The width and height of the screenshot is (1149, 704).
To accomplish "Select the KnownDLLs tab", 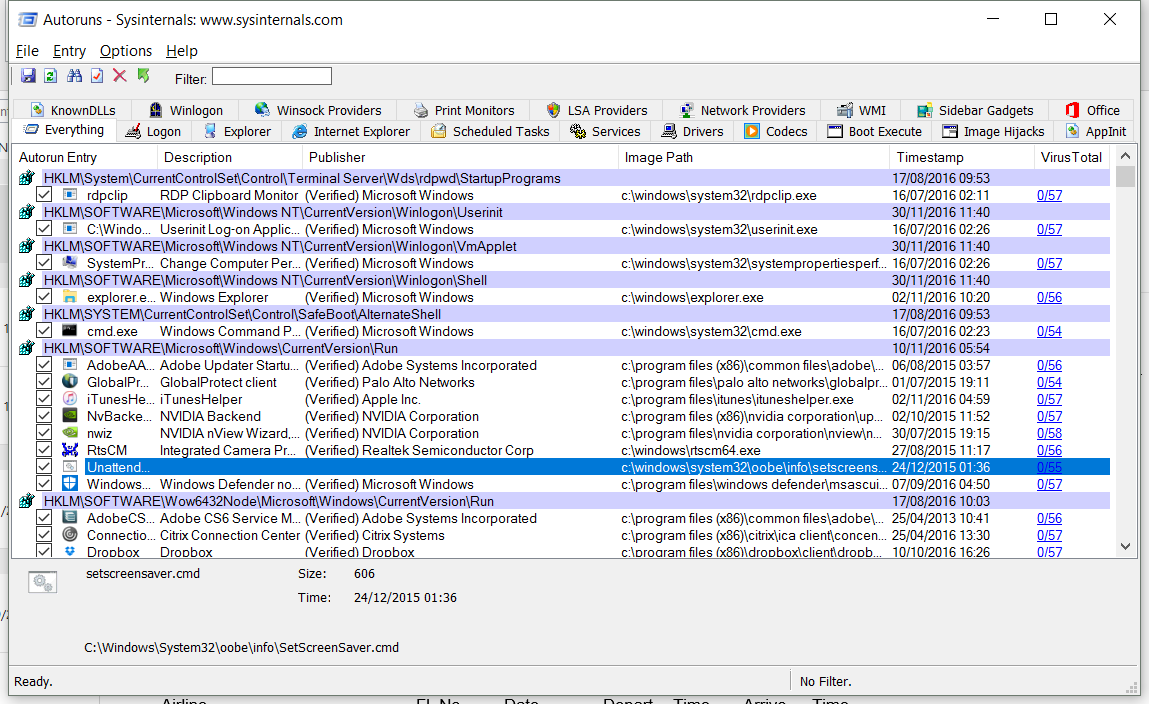I will click(x=73, y=110).
